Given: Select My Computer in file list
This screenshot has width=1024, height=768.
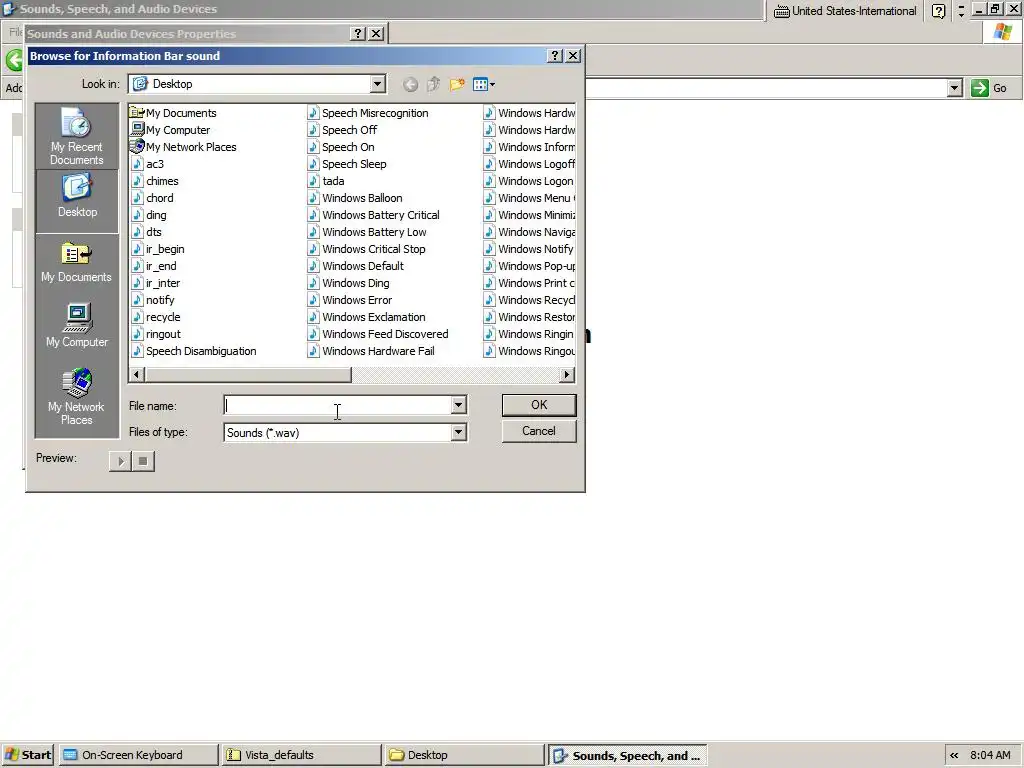Looking at the screenshot, I should (x=170, y=130).
